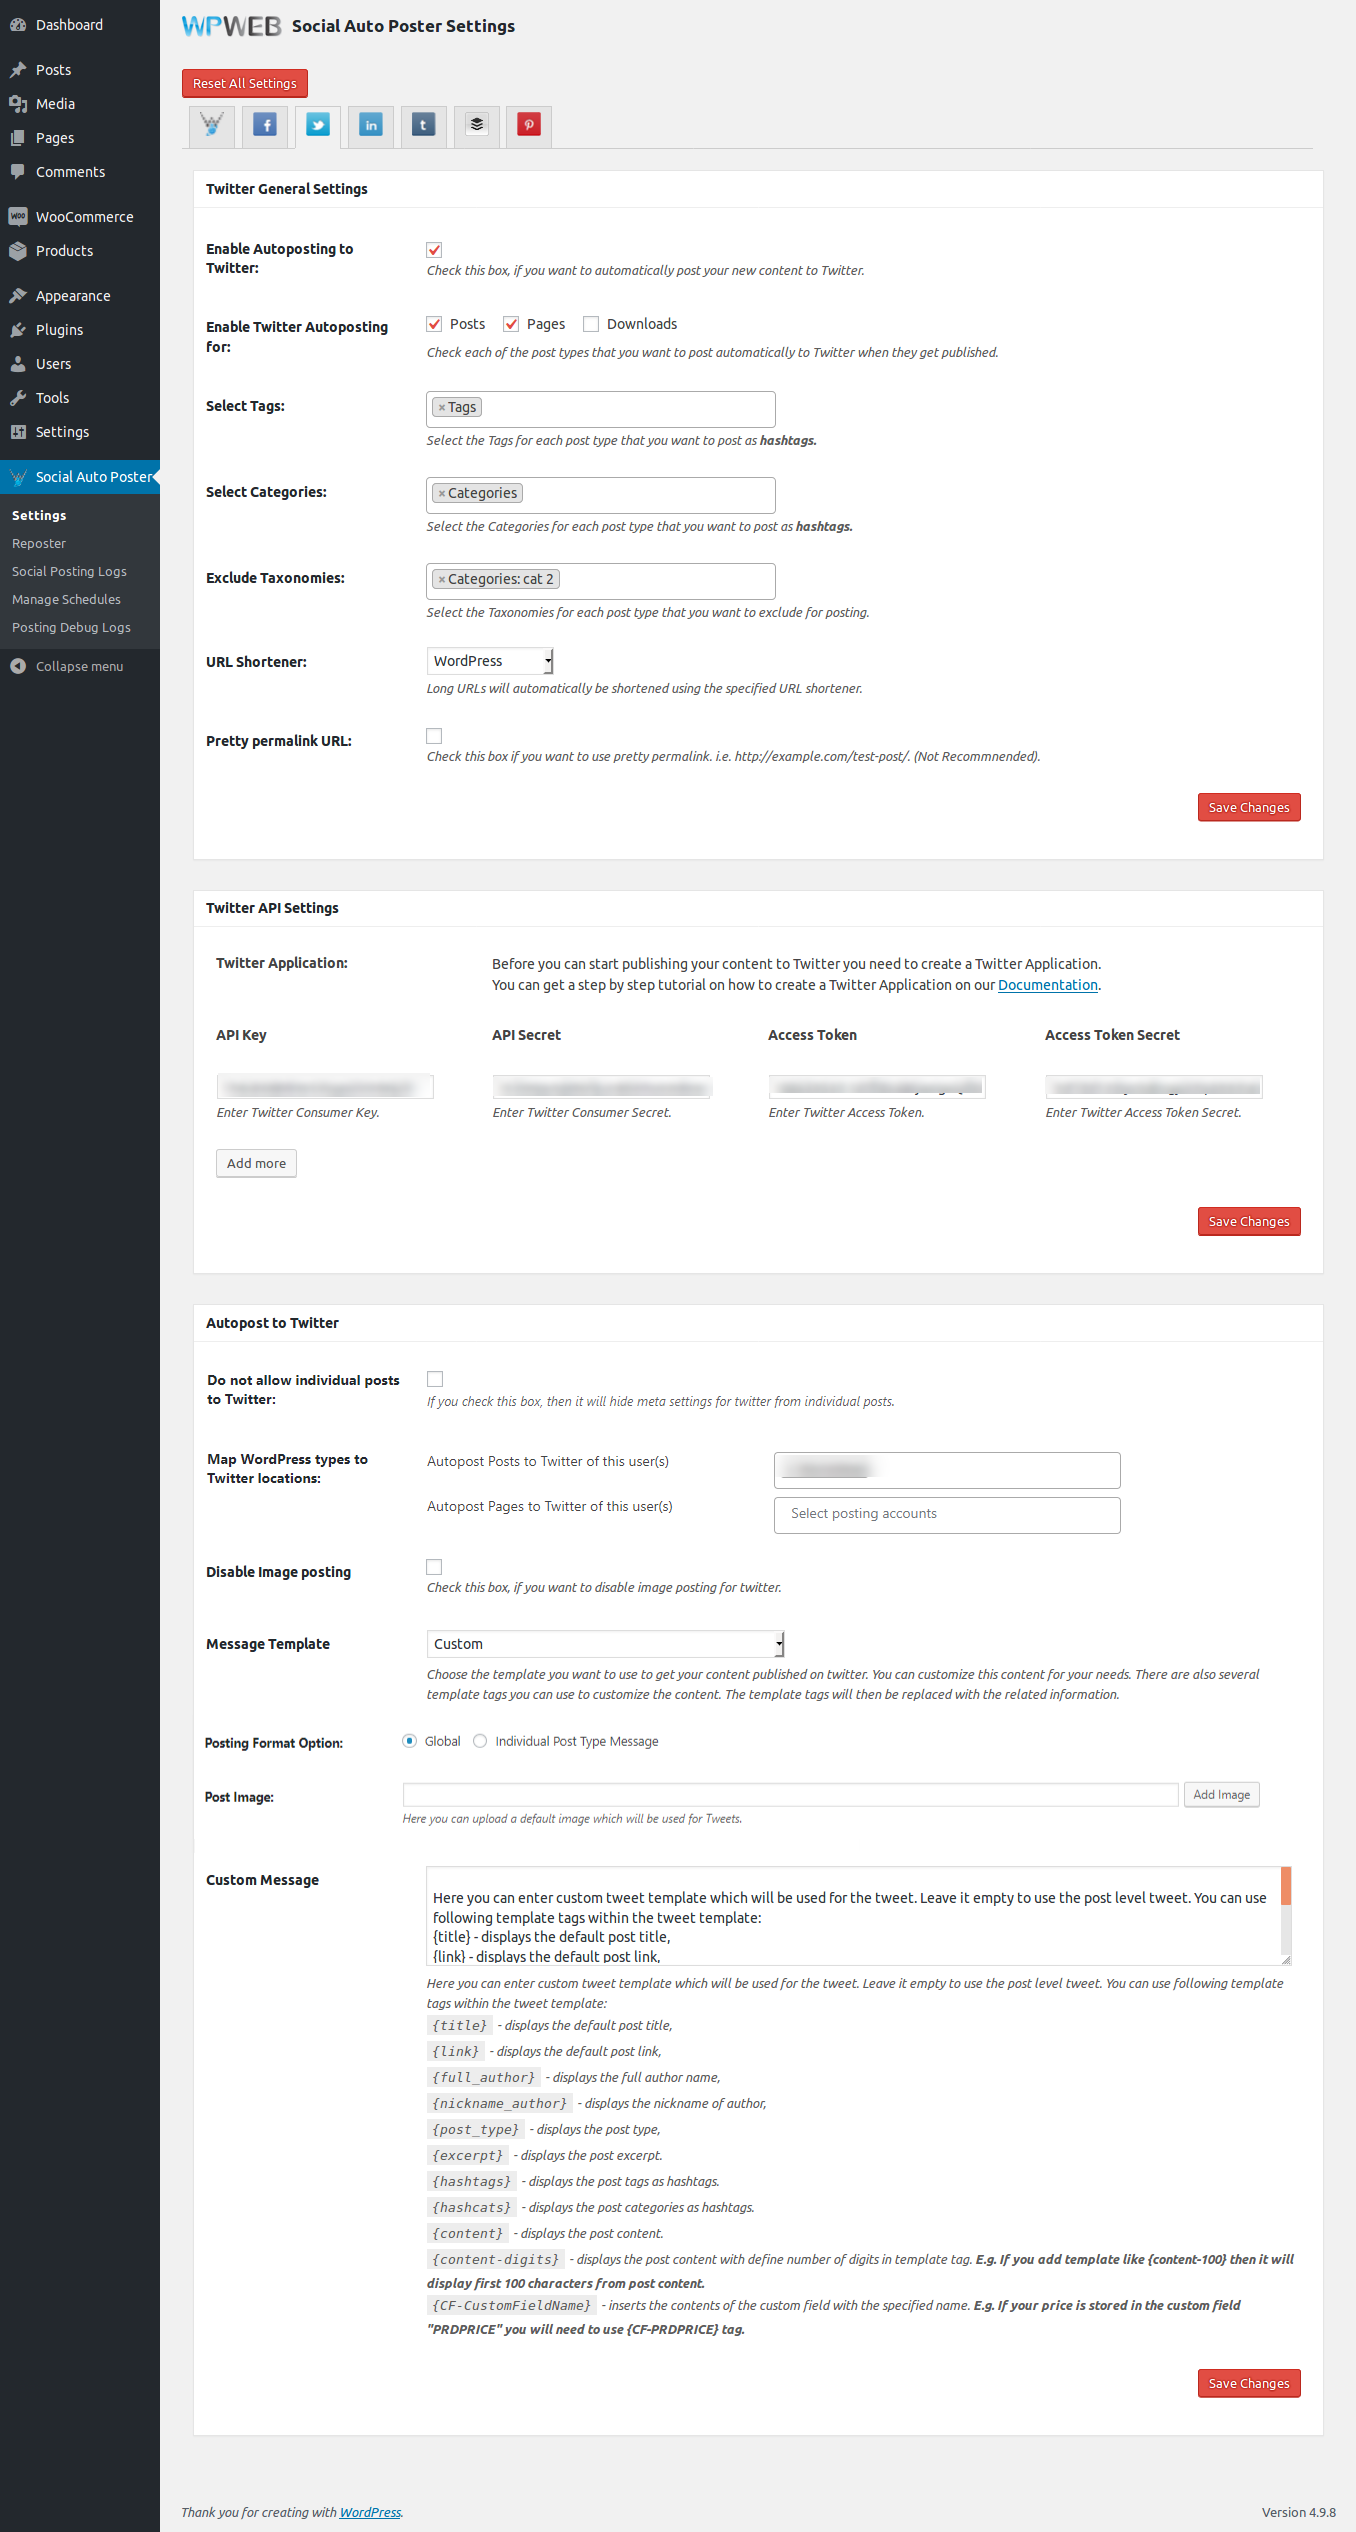Select the Twitter settings tab icon
Screen dimensions: 1356x2532
[318, 125]
